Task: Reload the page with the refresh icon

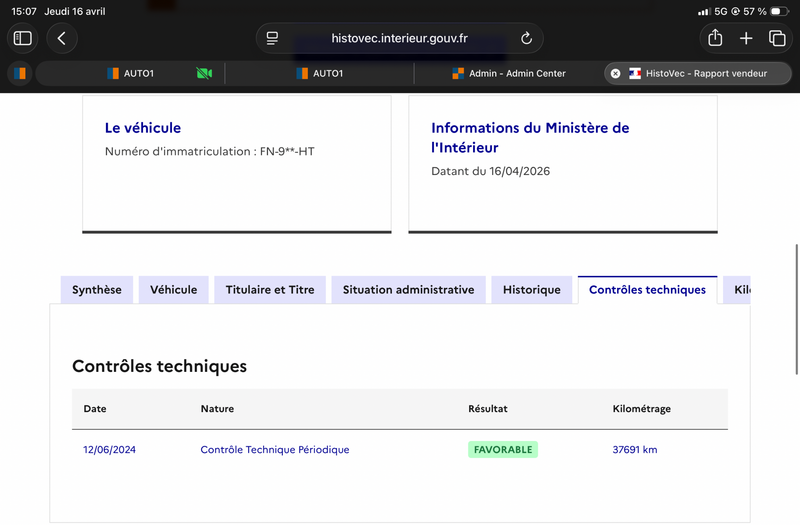Action: coord(526,38)
